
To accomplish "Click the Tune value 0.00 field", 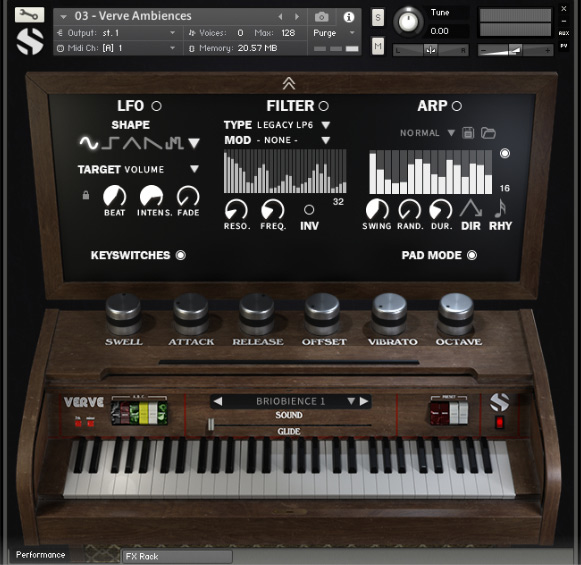I will point(448,31).
